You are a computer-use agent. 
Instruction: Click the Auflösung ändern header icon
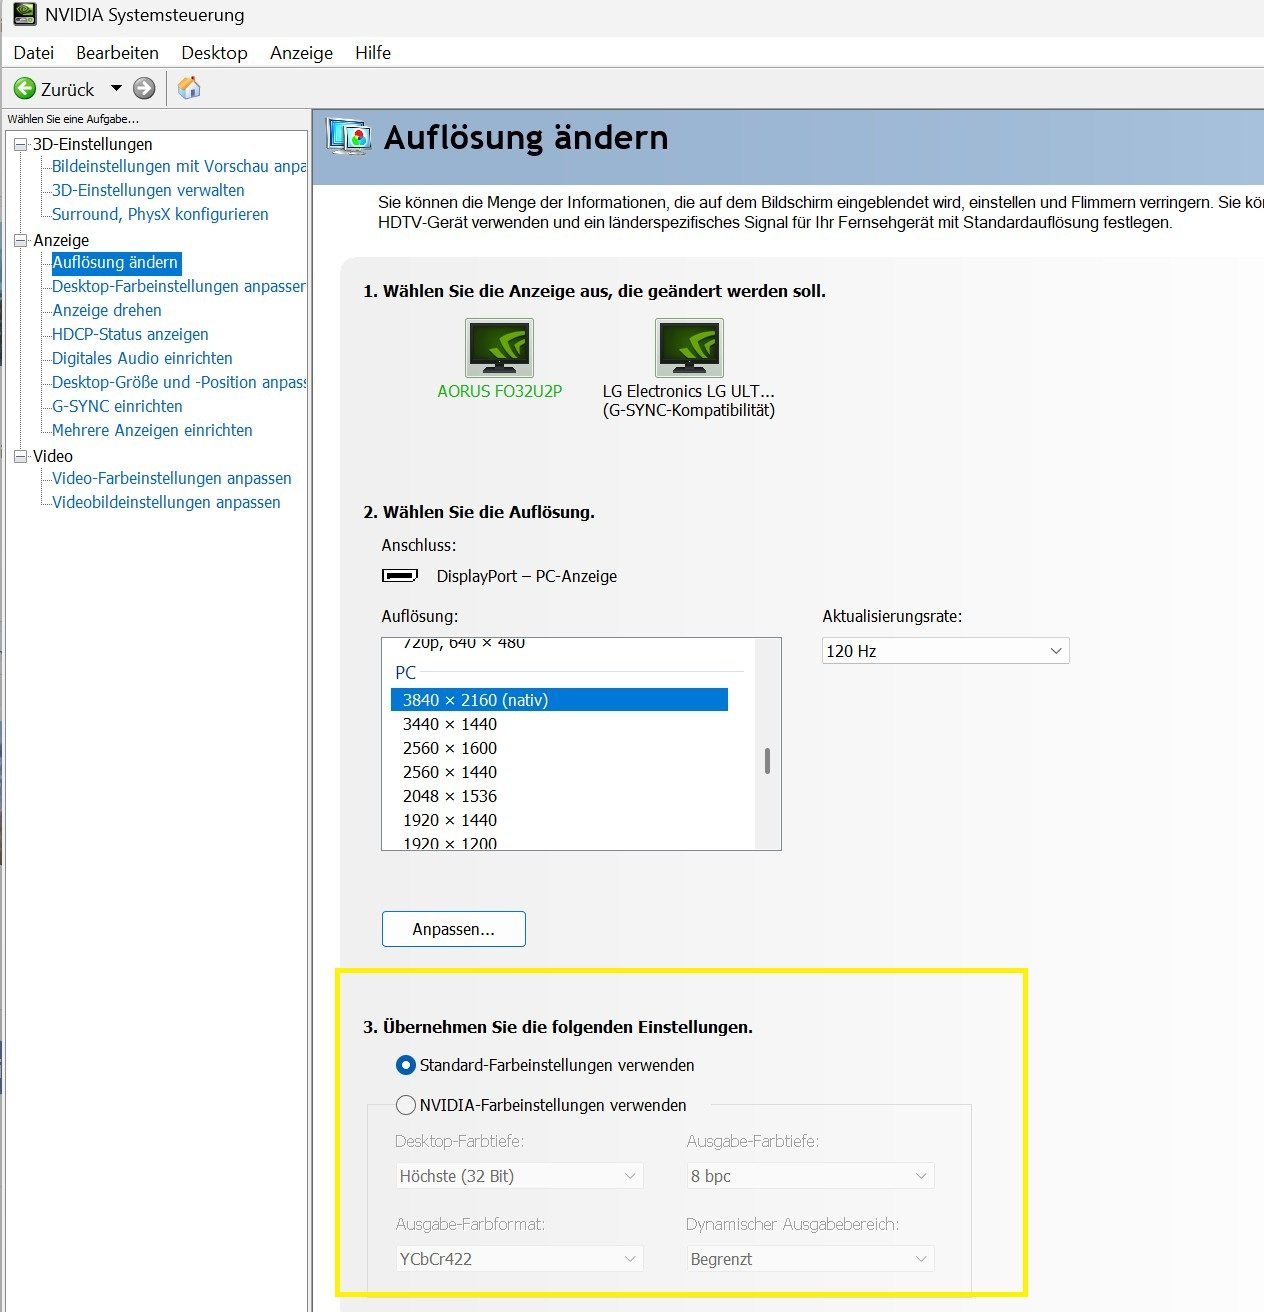(349, 136)
